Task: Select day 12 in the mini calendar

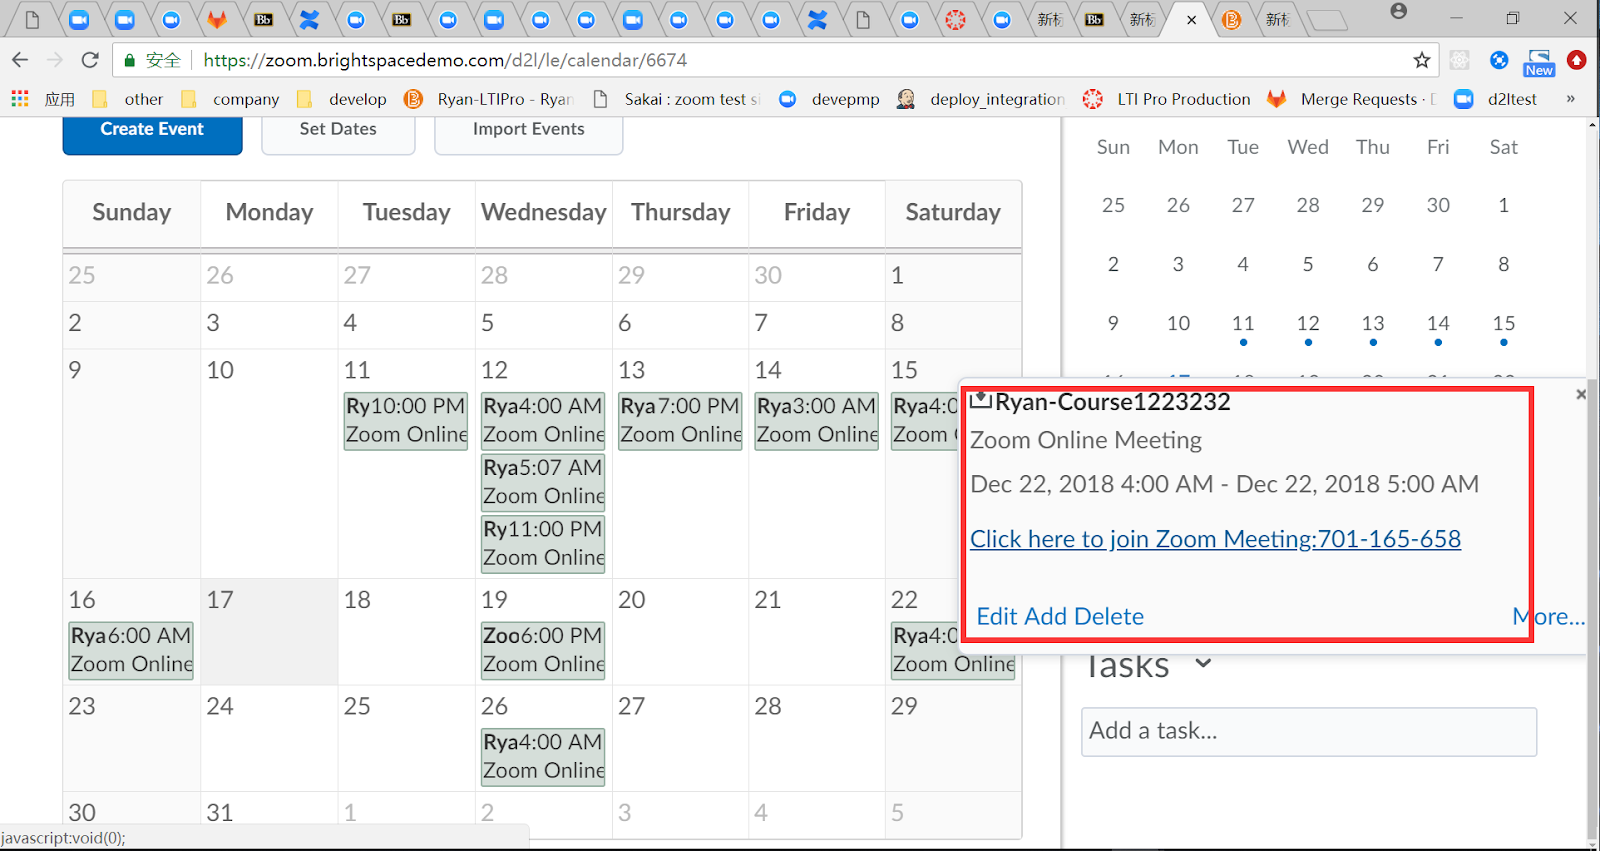Action: pos(1308,323)
